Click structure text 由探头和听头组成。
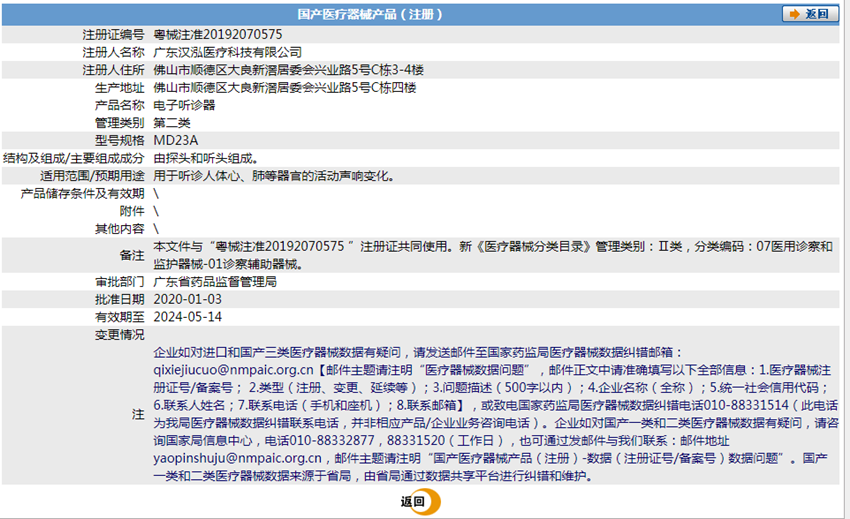The height and width of the screenshot is (519, 850). click(207, 158)
